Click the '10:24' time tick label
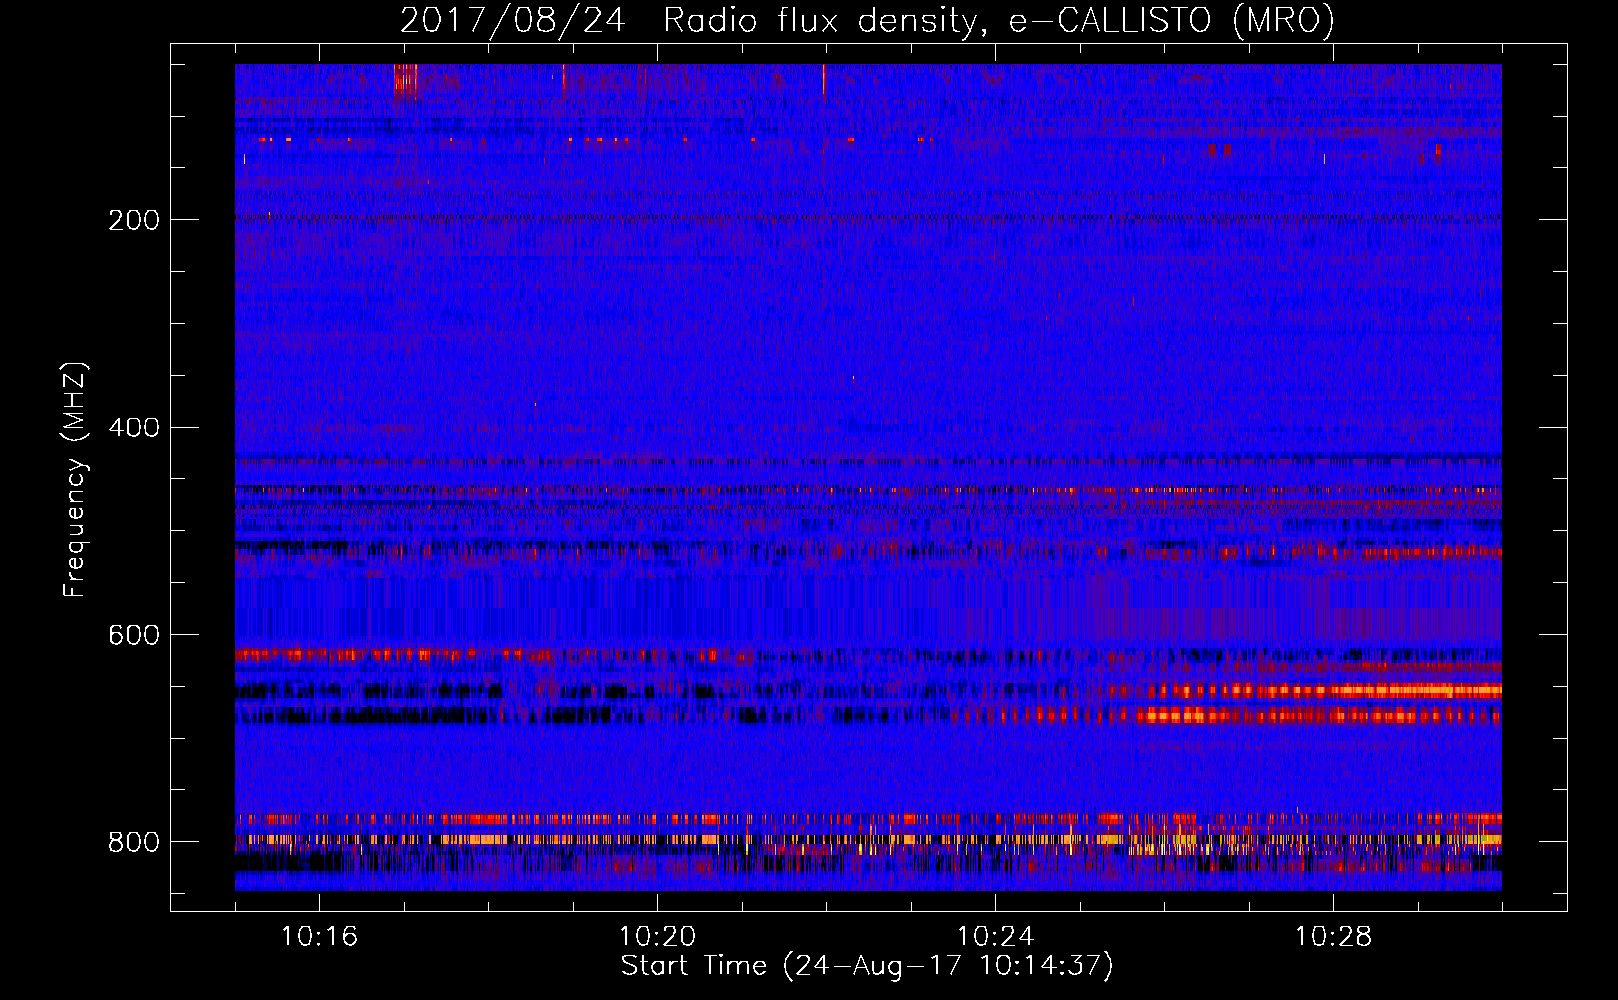 point(995,937)
